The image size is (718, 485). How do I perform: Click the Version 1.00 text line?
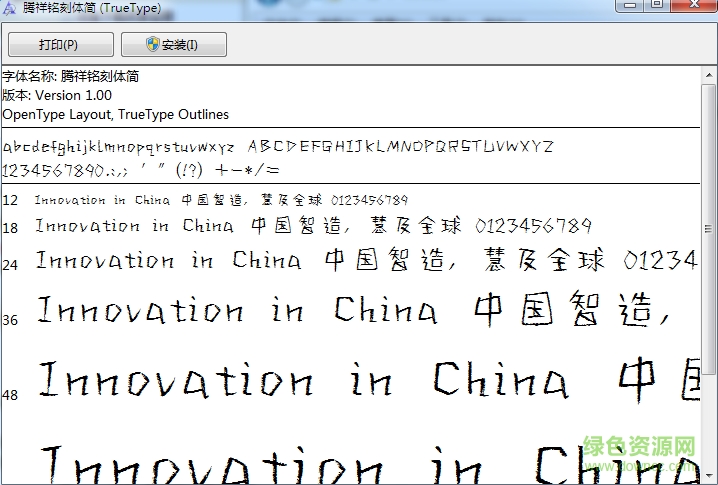pos(57,95)
